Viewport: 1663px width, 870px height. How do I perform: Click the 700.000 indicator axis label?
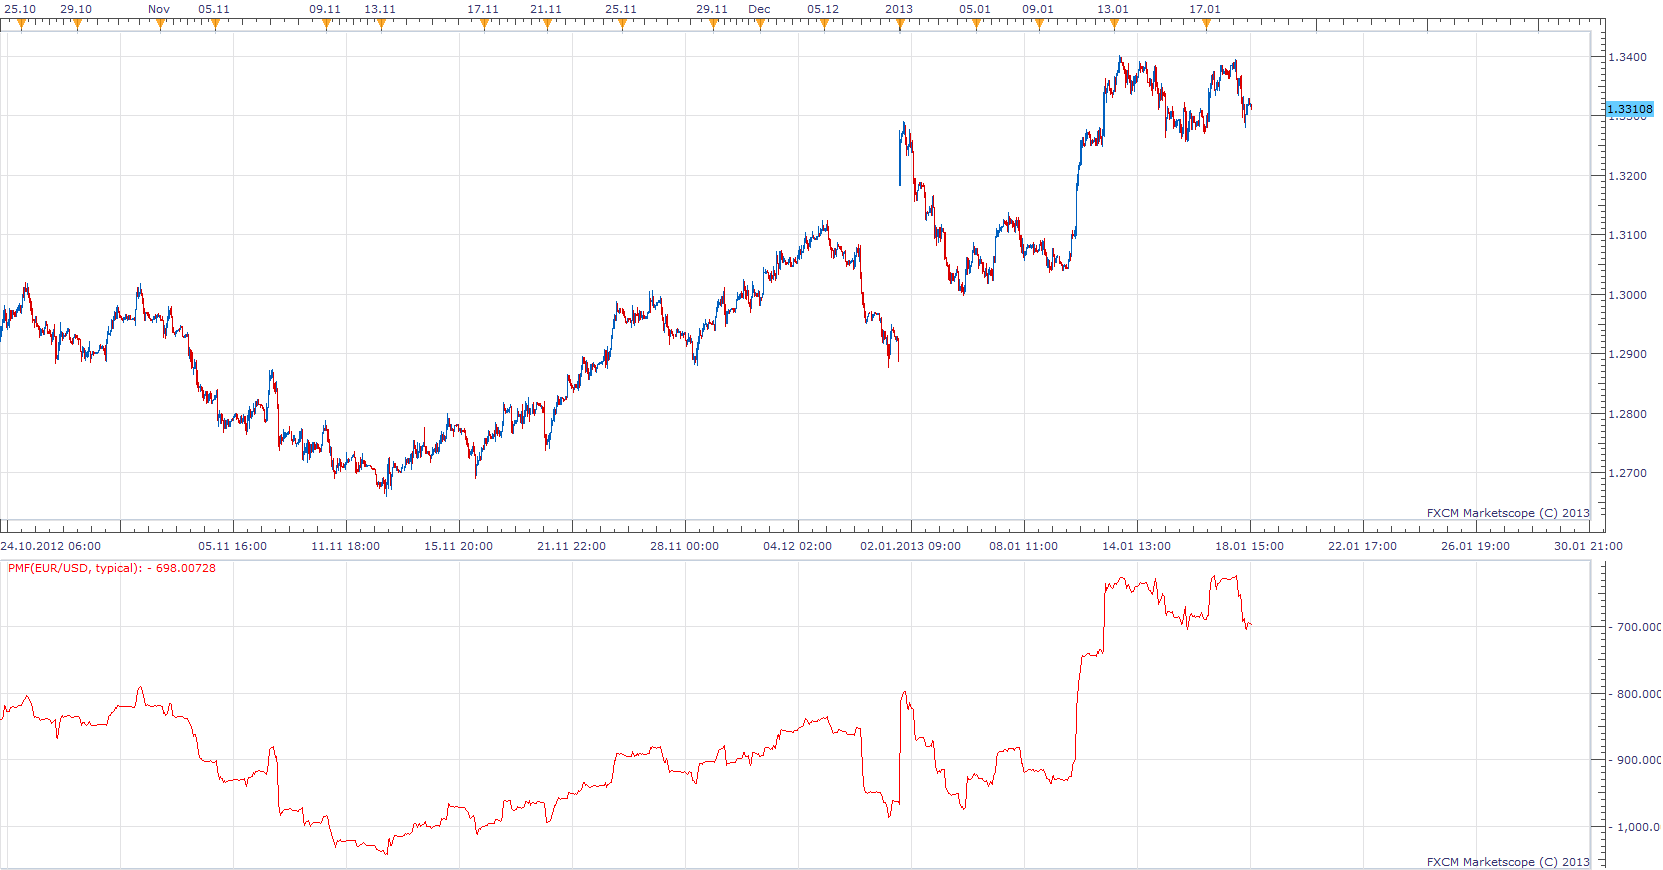1639,627
